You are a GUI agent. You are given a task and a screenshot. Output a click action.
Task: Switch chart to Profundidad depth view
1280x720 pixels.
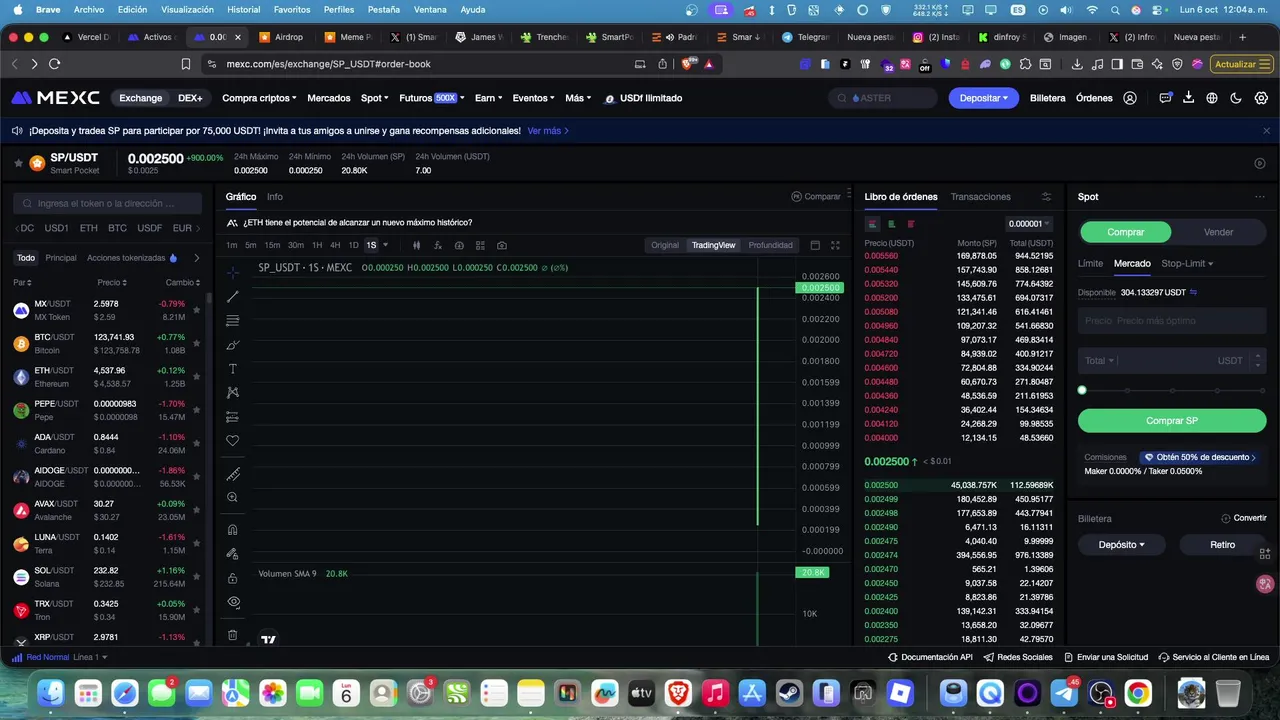pos(770,245)
